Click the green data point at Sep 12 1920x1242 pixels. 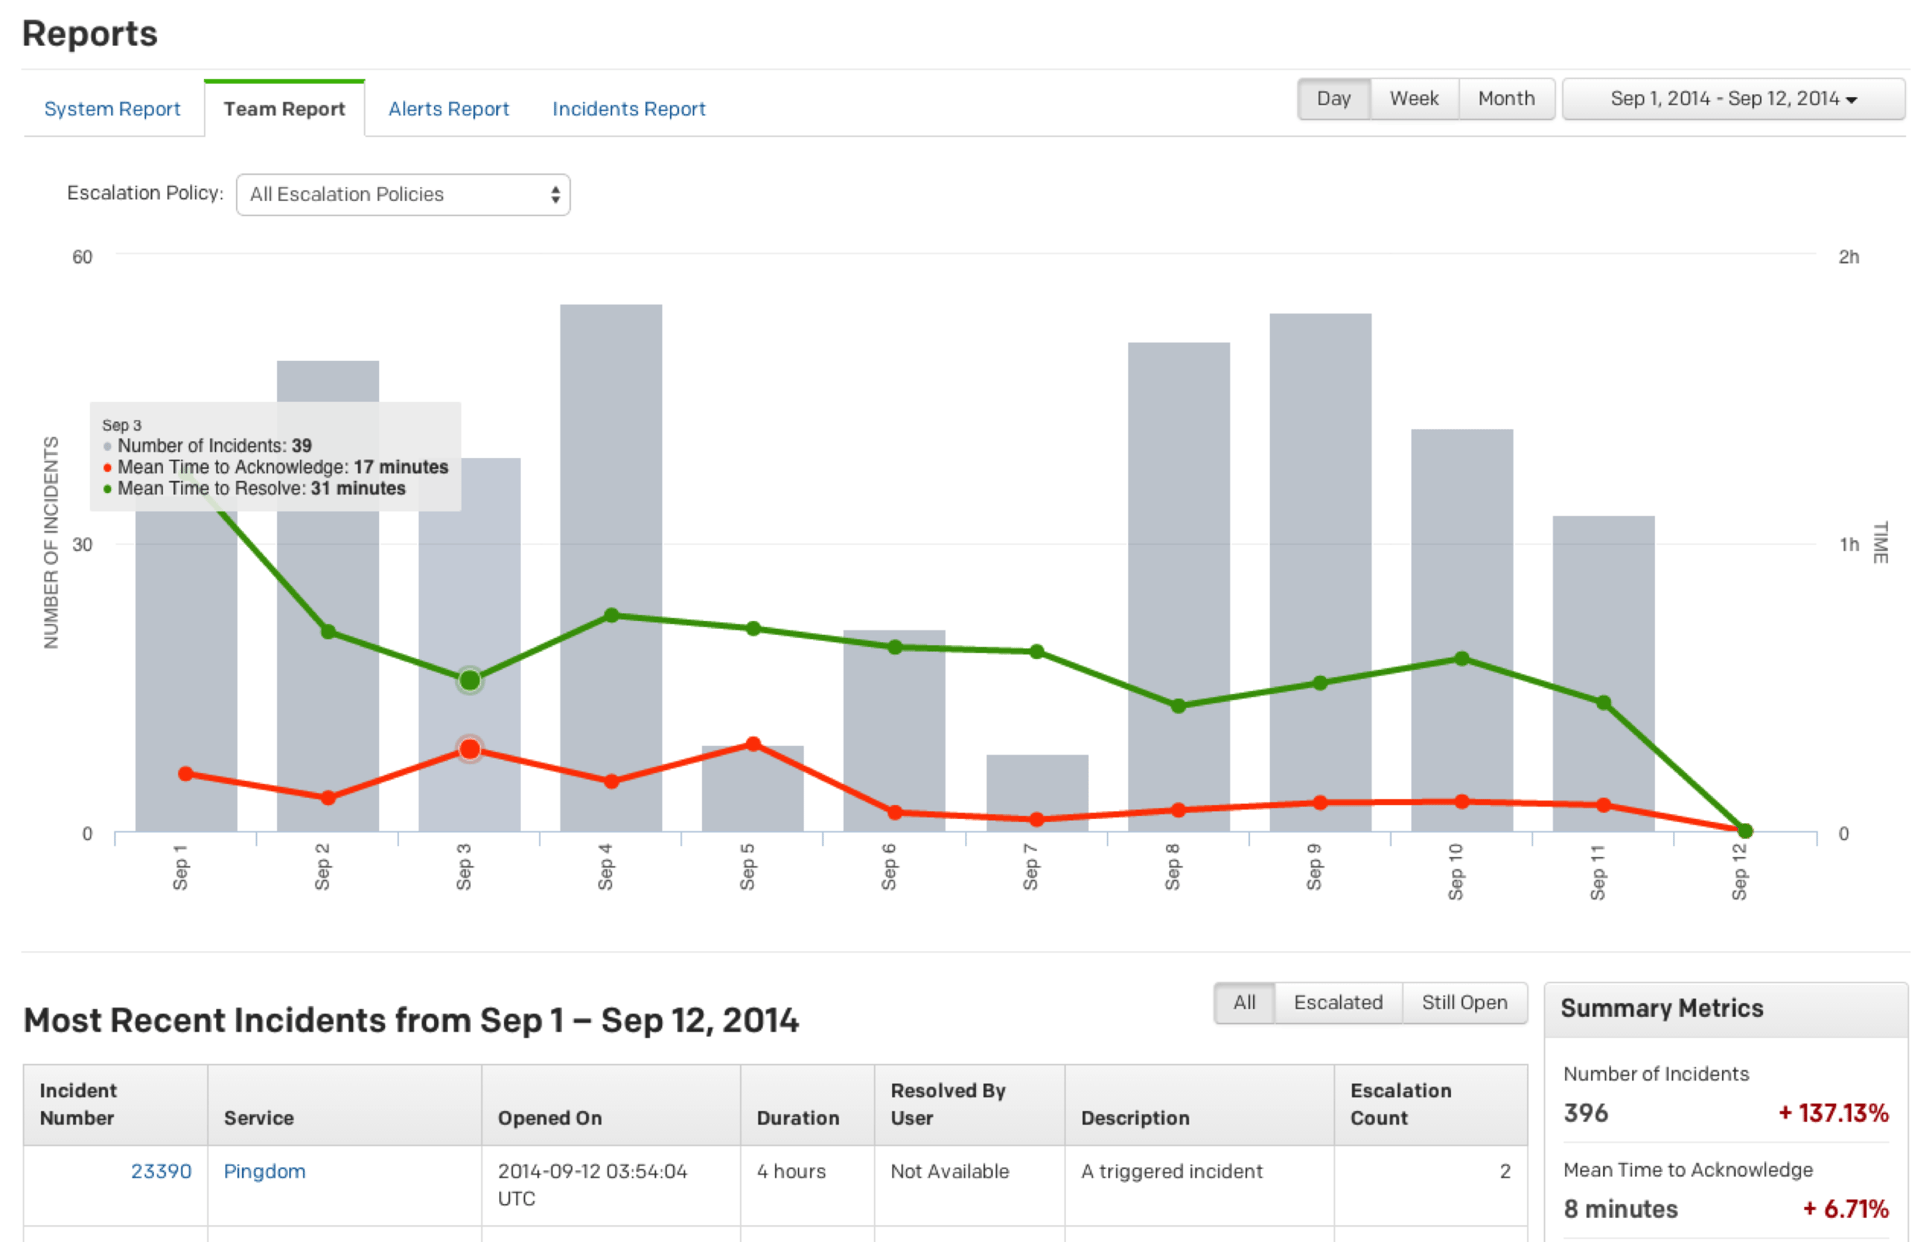point(1745,831)
